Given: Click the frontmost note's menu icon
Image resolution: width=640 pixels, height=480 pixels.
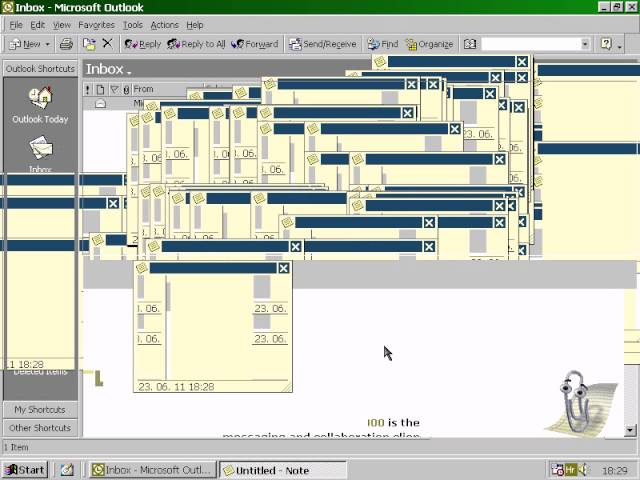Looking at the screenshot, I should tap(142, 268).
